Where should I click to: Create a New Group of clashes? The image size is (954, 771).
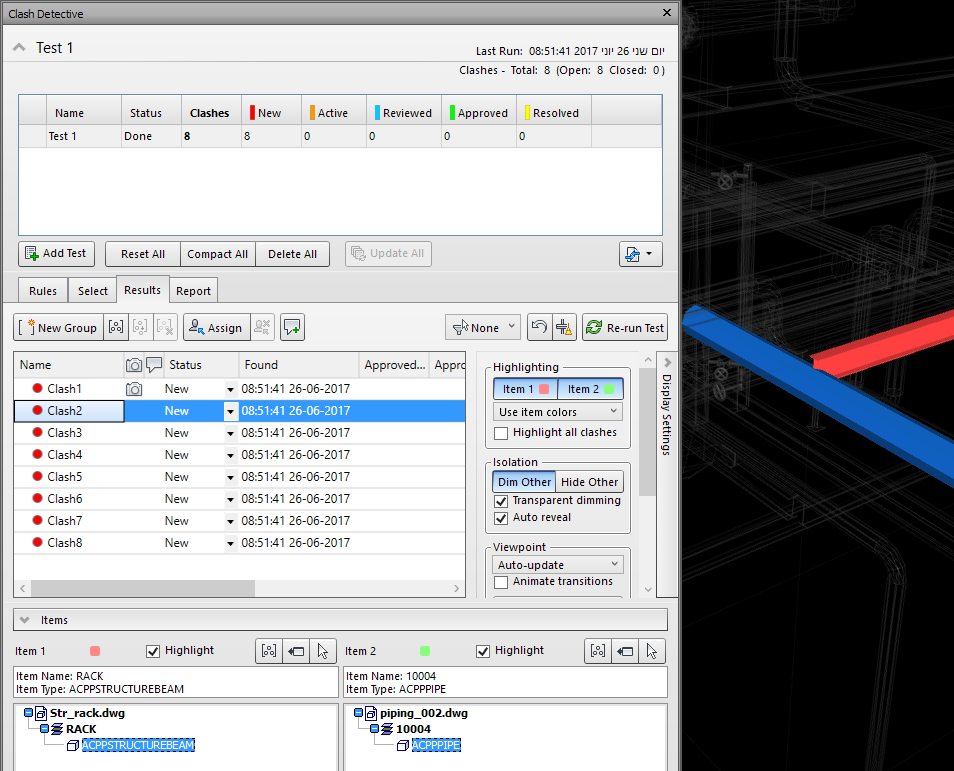[x=58, y=327]
